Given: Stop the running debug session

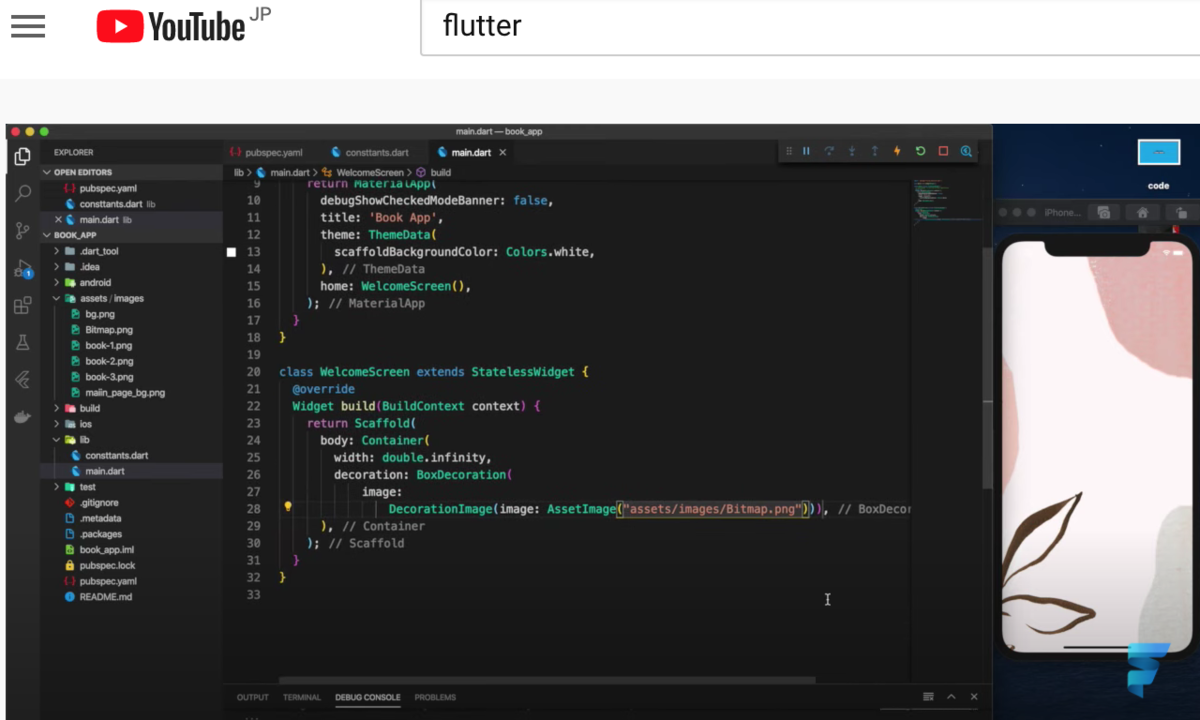Looking at the screenshot, I should (943, 151).
